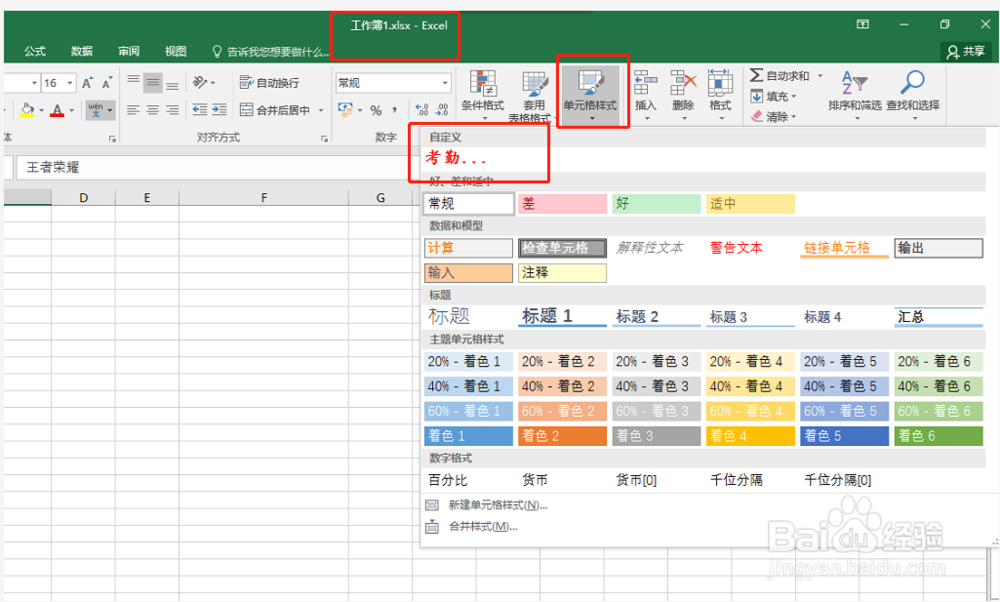Toggle middle align for cell text
Viewport: 1000px width, 602px height.
pos(152,82)
